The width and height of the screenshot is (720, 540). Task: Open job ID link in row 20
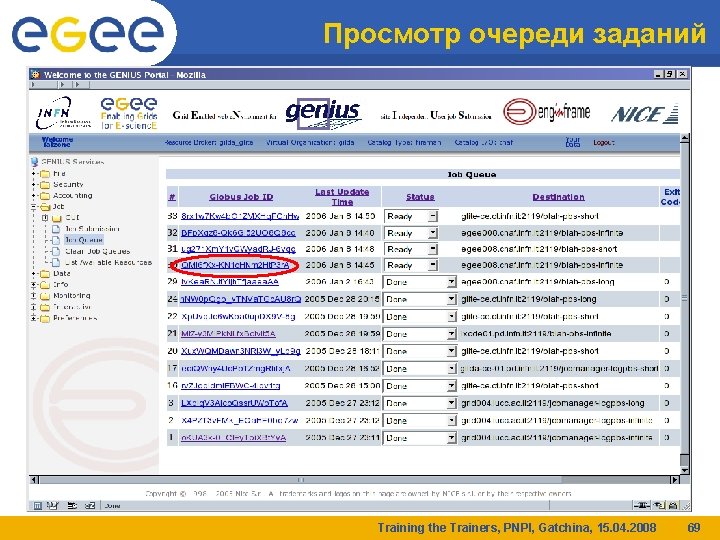coord(241,351)
